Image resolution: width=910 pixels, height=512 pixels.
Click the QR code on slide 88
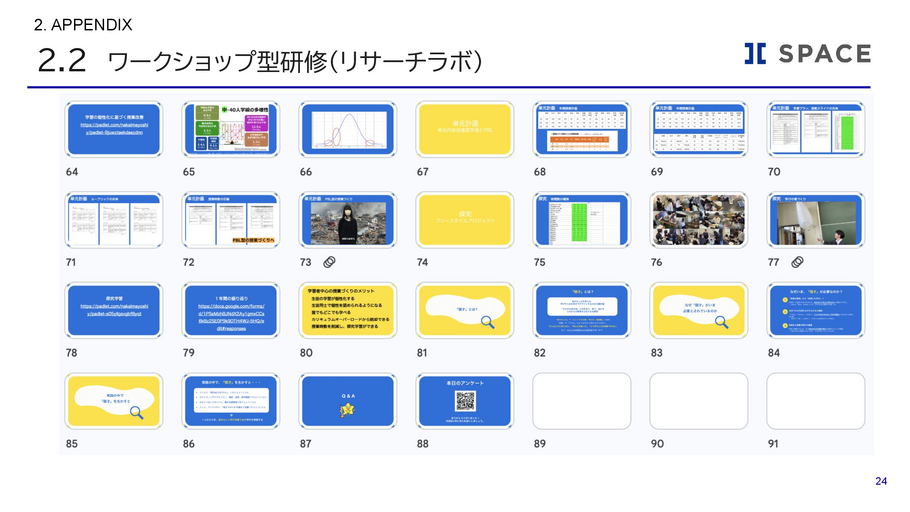[x=464, y=400]
